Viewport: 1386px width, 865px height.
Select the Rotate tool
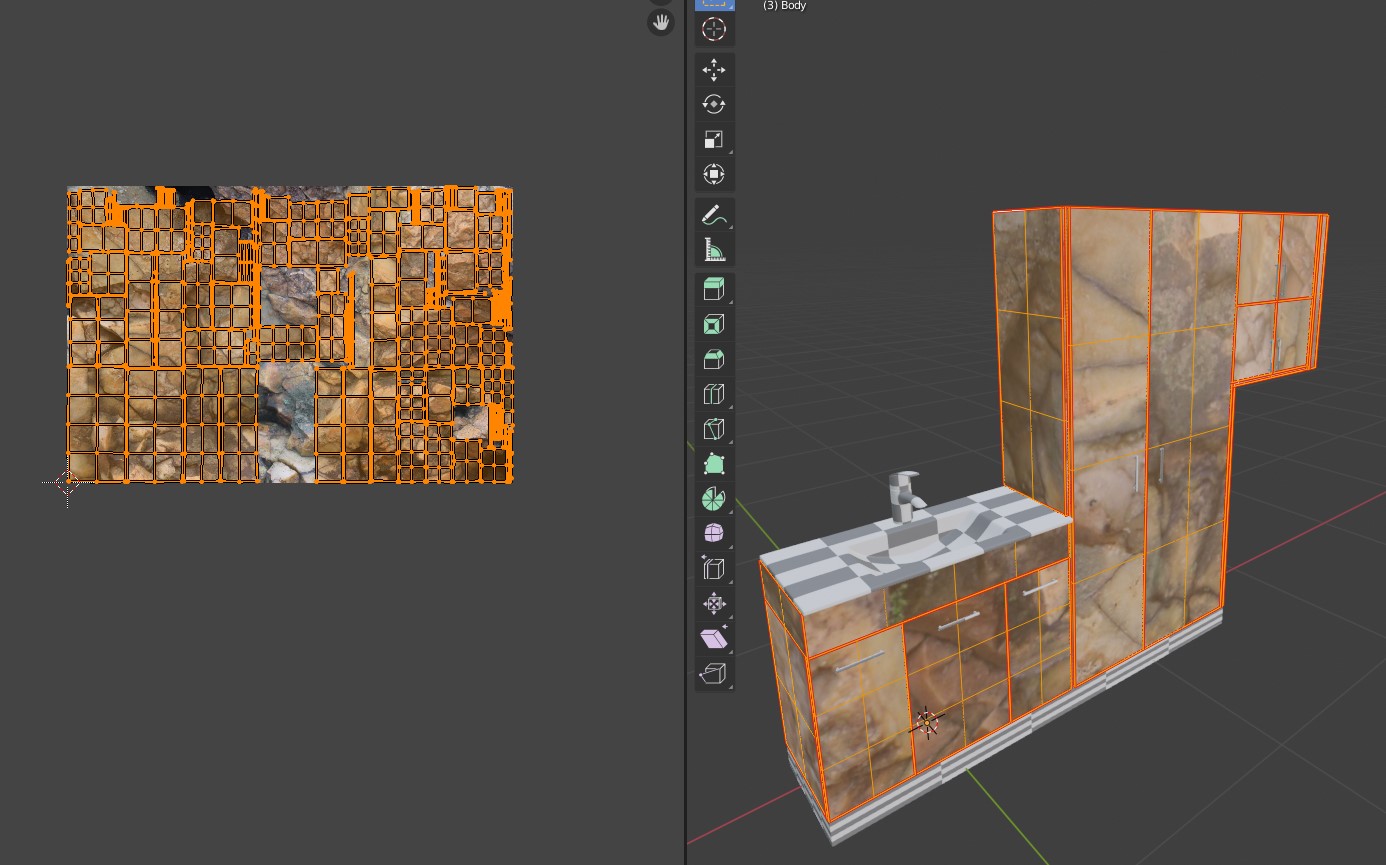tap(714, 104)
